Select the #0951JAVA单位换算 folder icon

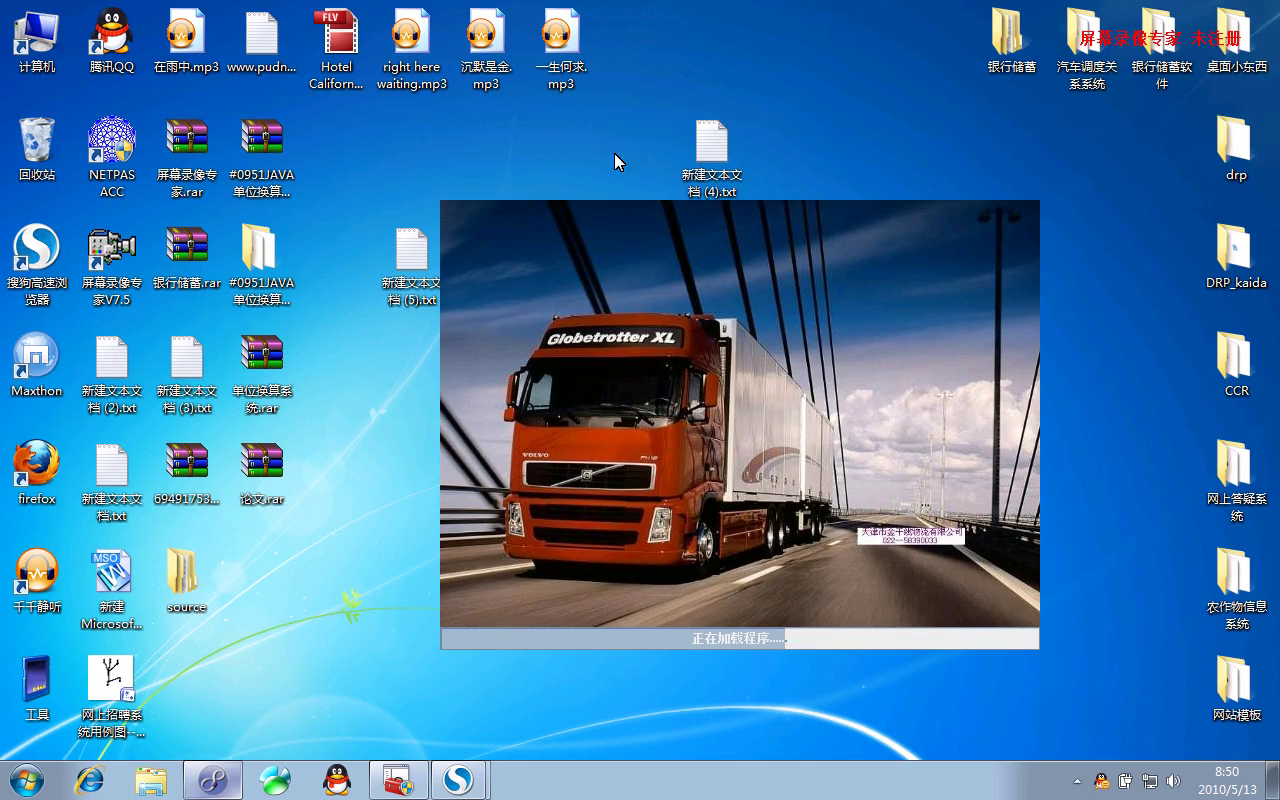point(262,264)
